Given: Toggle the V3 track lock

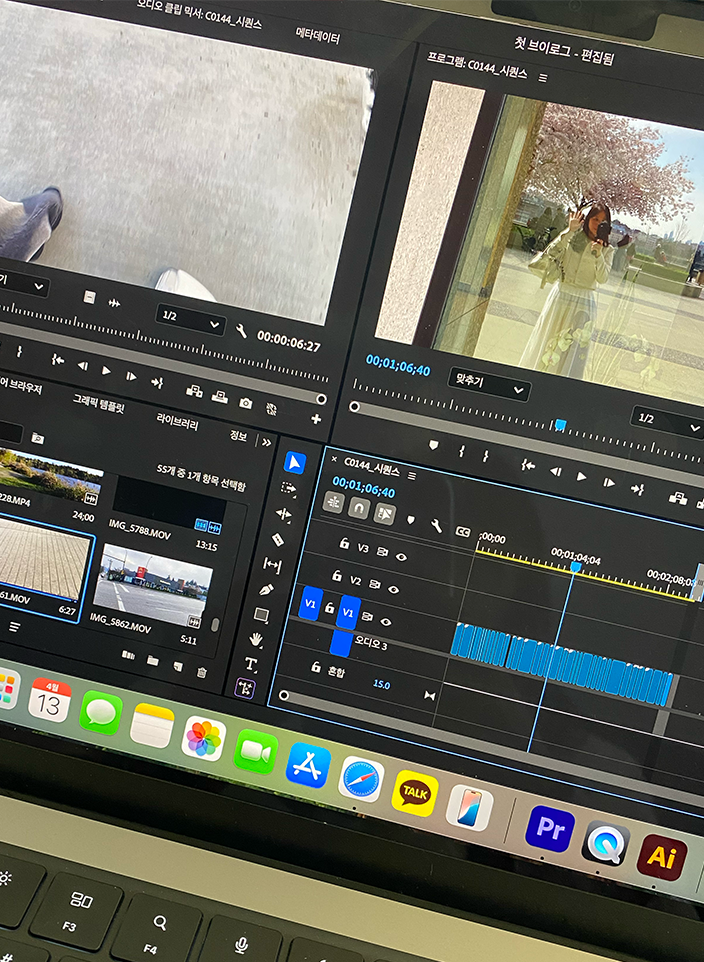Looking at the screenshot, I should [x=344, y=543].
